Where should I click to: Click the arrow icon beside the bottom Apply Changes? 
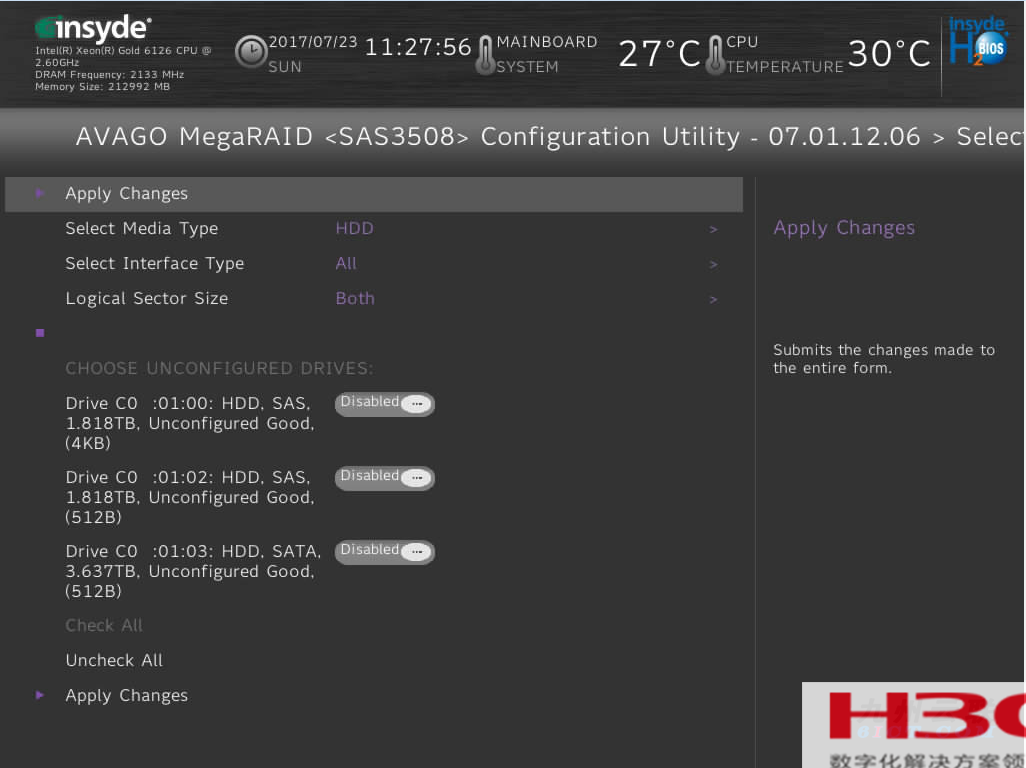click(x=40, y=695)
